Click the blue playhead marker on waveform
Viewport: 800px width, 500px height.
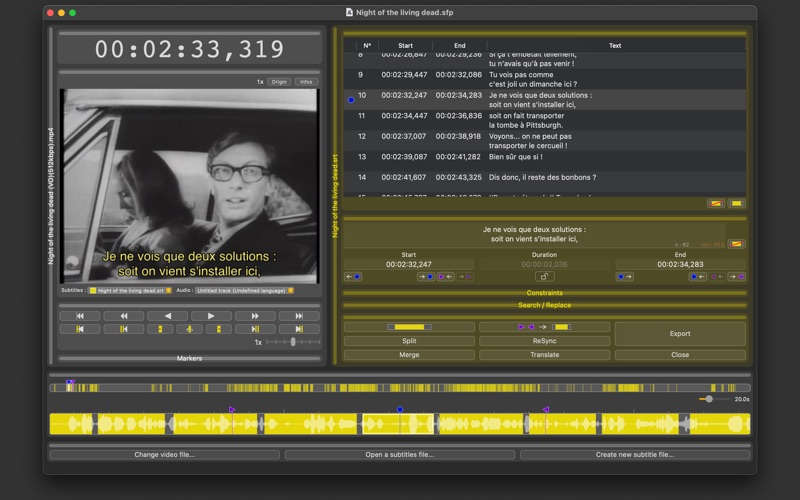click(400, 409)
